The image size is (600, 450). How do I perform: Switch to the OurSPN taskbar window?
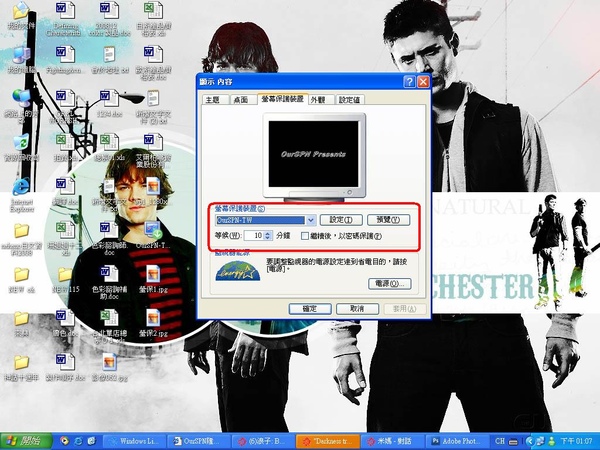click(x=199, y=442)
